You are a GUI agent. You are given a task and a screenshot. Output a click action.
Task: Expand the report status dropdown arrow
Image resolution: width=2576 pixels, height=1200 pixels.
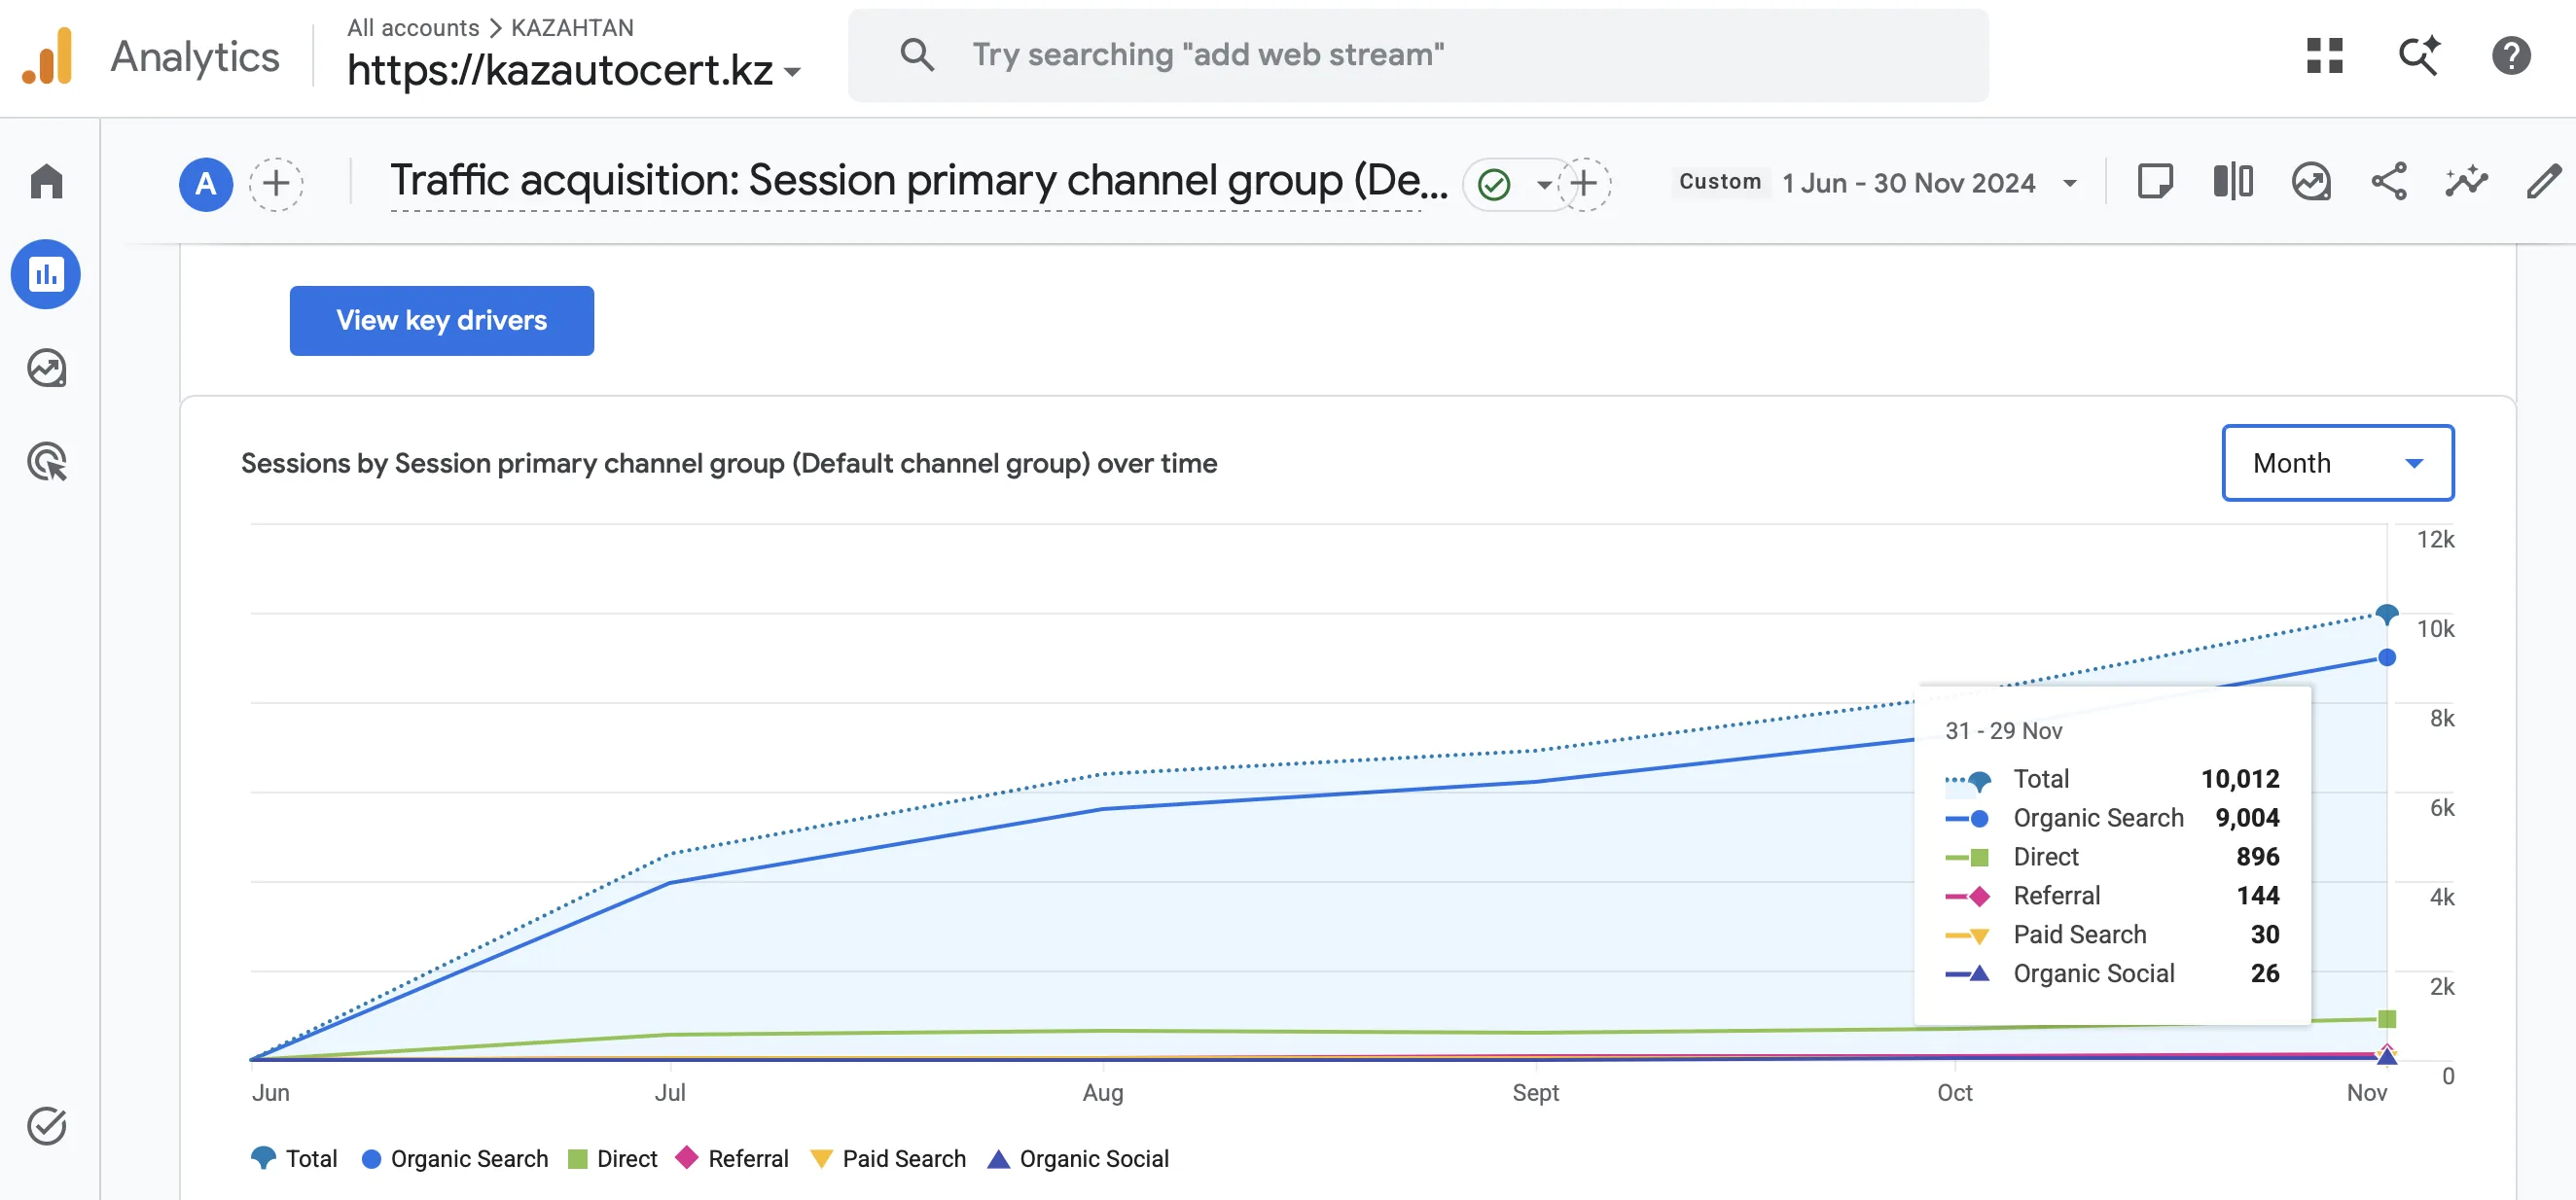[1544, 185]
